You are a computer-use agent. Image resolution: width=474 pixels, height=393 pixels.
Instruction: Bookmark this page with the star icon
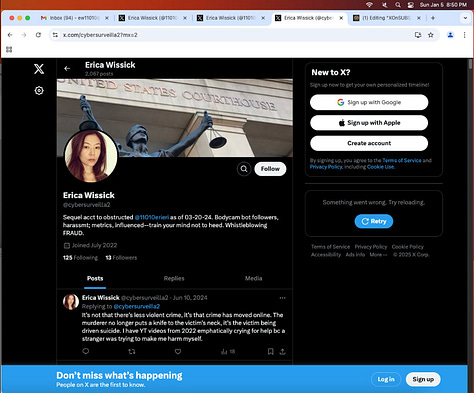431,35
